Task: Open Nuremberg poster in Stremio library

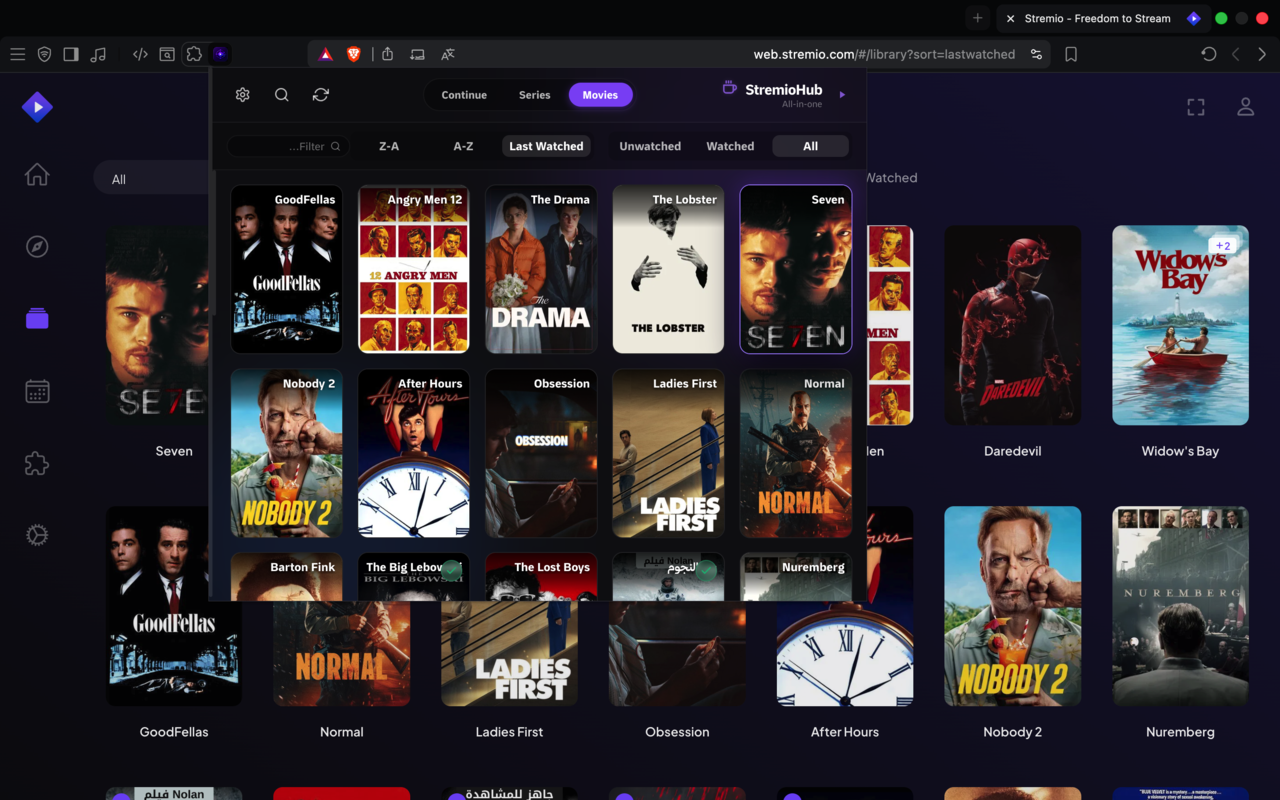Action: [x=1180, y=606]
